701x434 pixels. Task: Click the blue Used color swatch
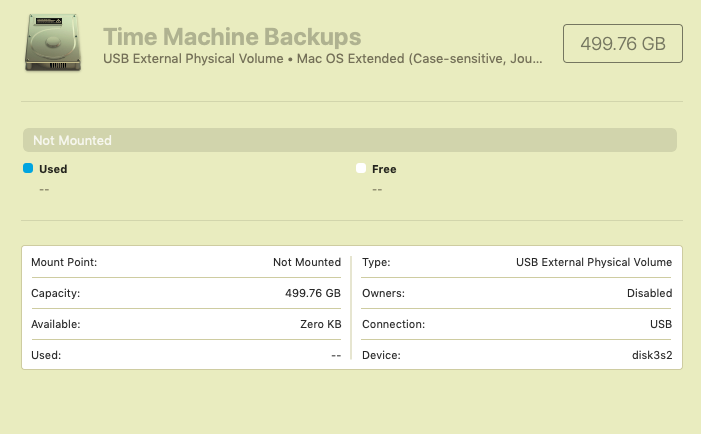[x=28, y=169]
